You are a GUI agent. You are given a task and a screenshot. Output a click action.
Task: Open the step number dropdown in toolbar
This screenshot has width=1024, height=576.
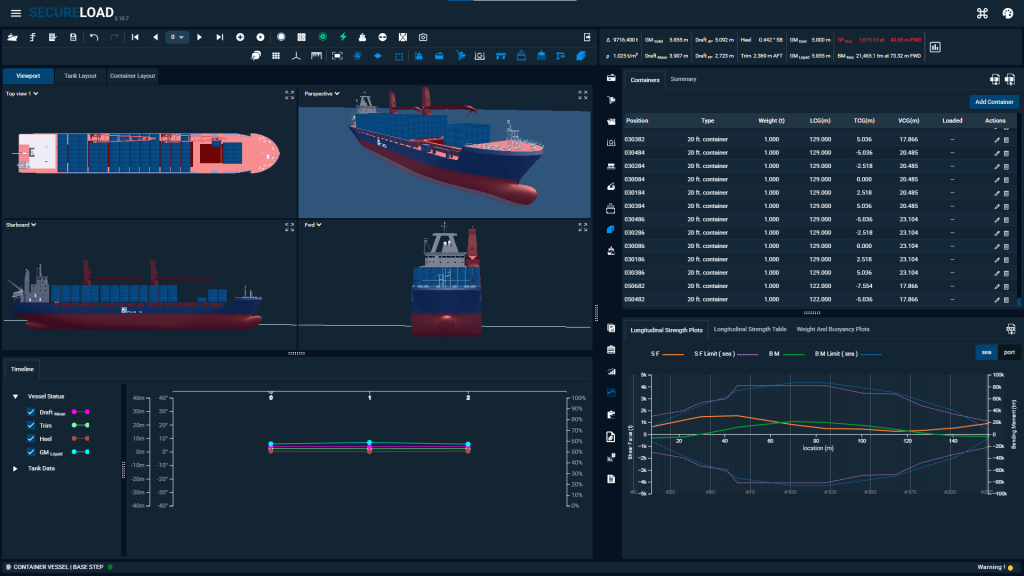[177, 37]
